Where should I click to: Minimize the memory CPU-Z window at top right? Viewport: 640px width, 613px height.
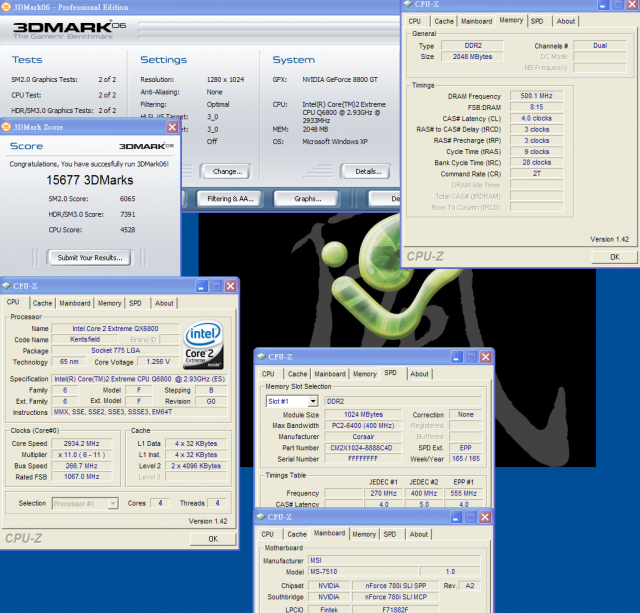(603, 4)
